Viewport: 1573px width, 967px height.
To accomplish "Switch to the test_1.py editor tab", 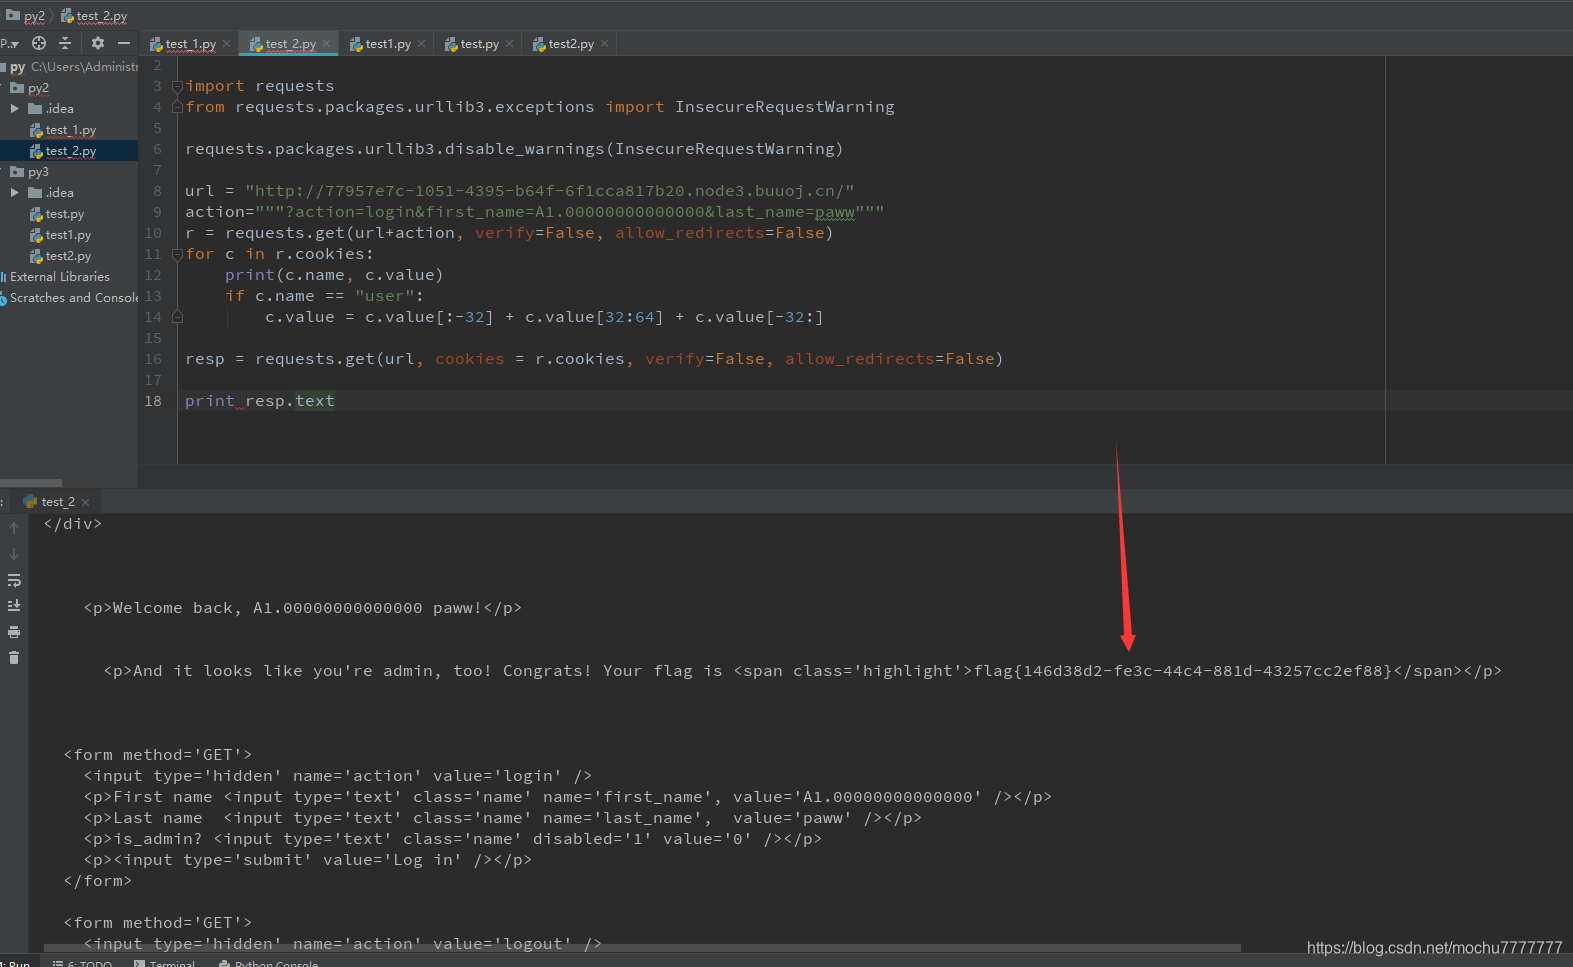I will [x=190, y=44].
